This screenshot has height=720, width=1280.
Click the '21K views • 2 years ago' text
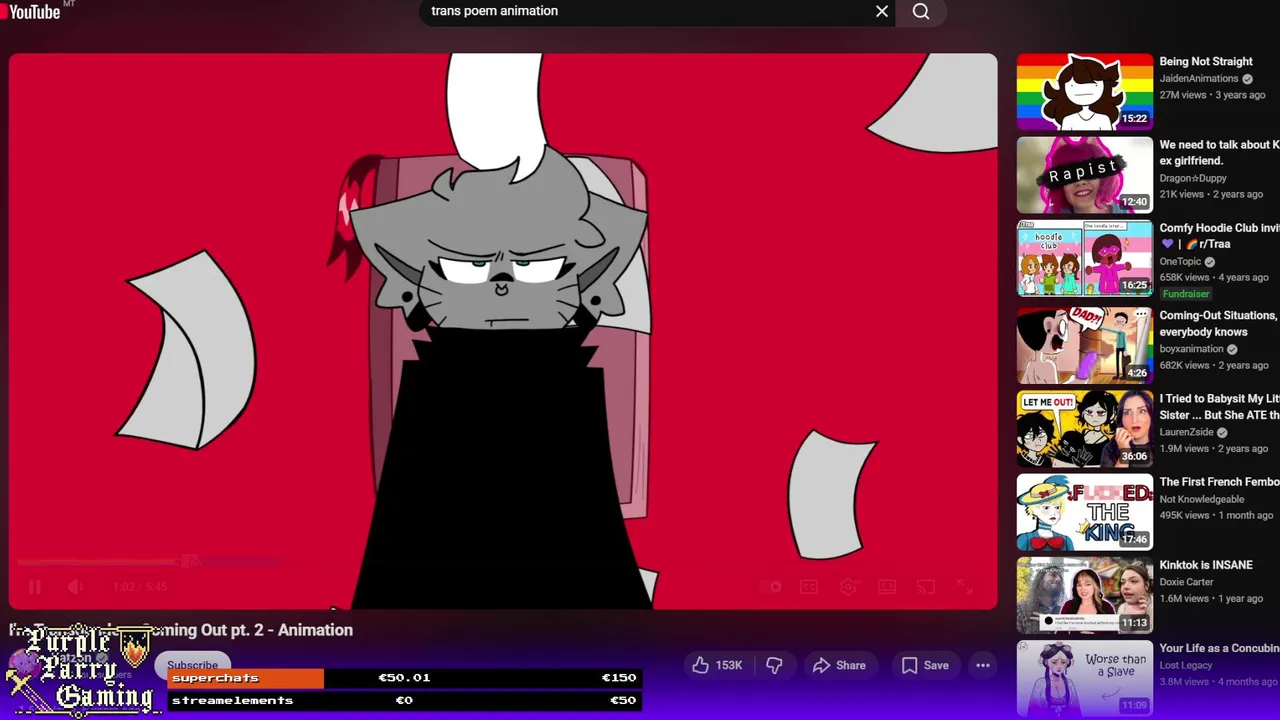(x=1211, y=194)
